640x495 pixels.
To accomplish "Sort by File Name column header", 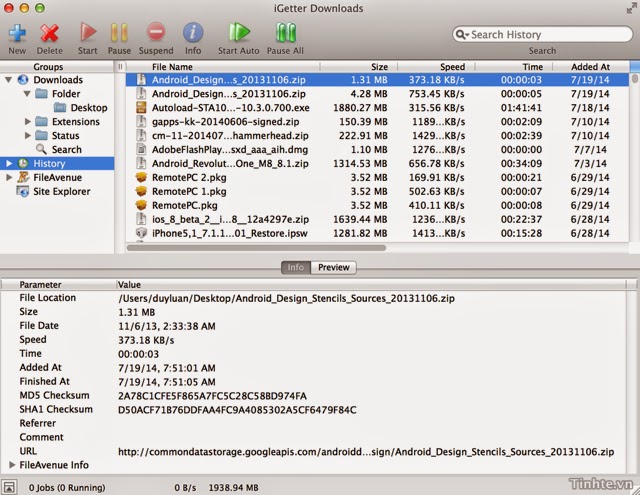I will point(223,67).
